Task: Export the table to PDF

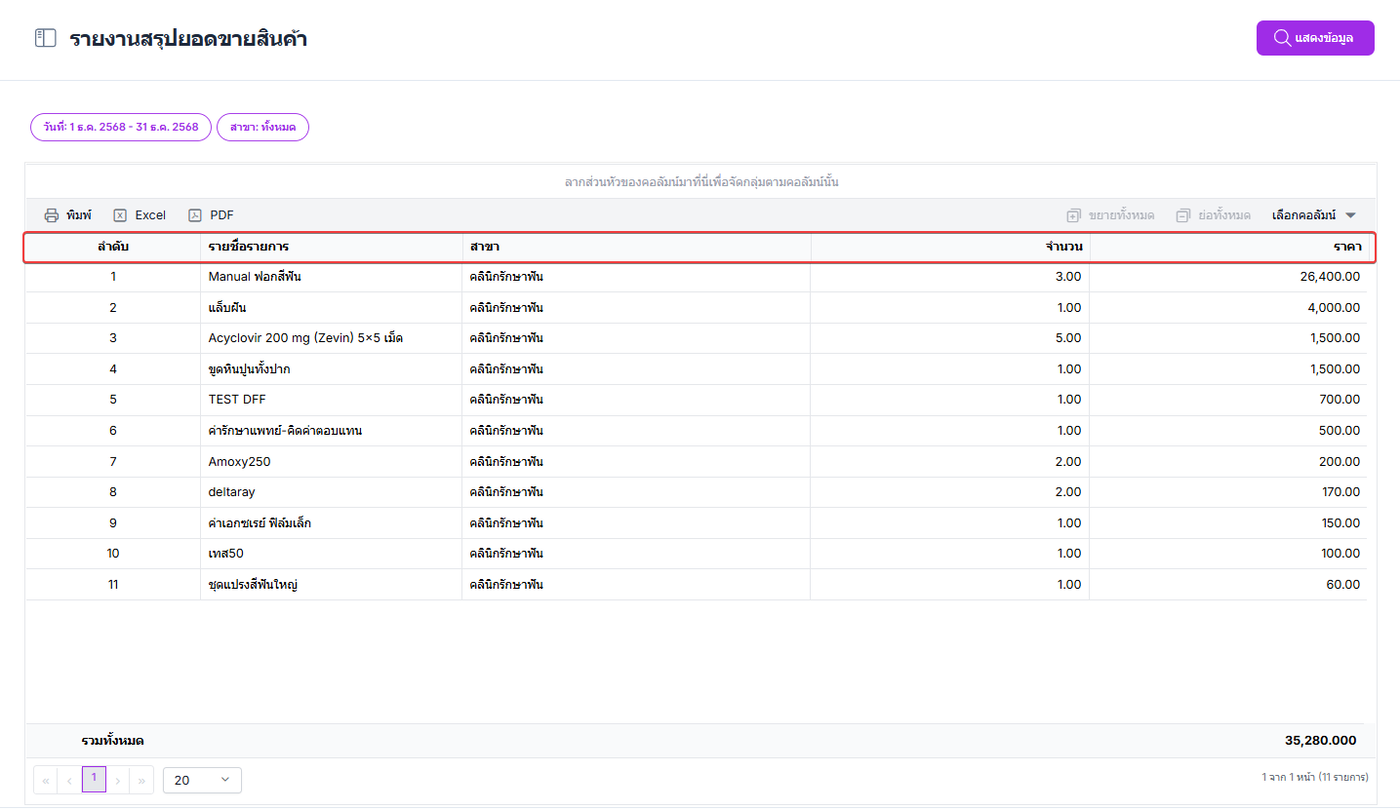Action: pyautogui.click(x=211, y=215)
